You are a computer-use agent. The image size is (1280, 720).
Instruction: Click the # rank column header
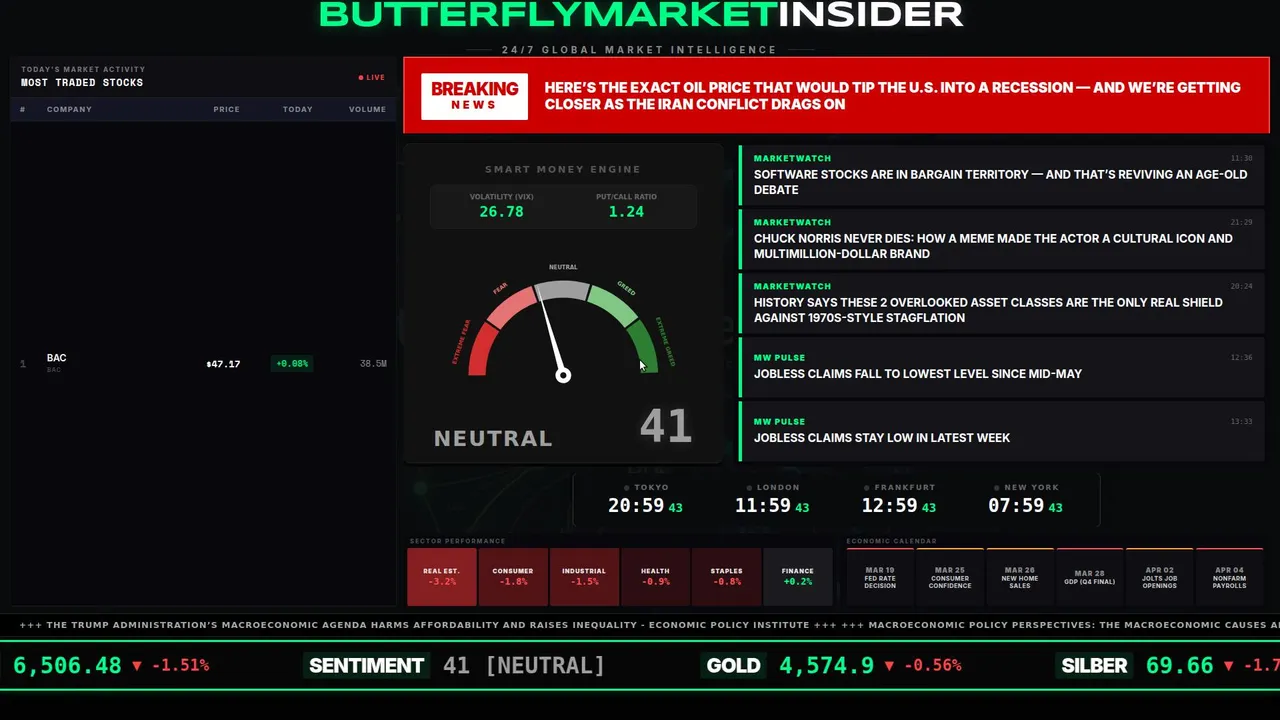click(x=22, y=109)
